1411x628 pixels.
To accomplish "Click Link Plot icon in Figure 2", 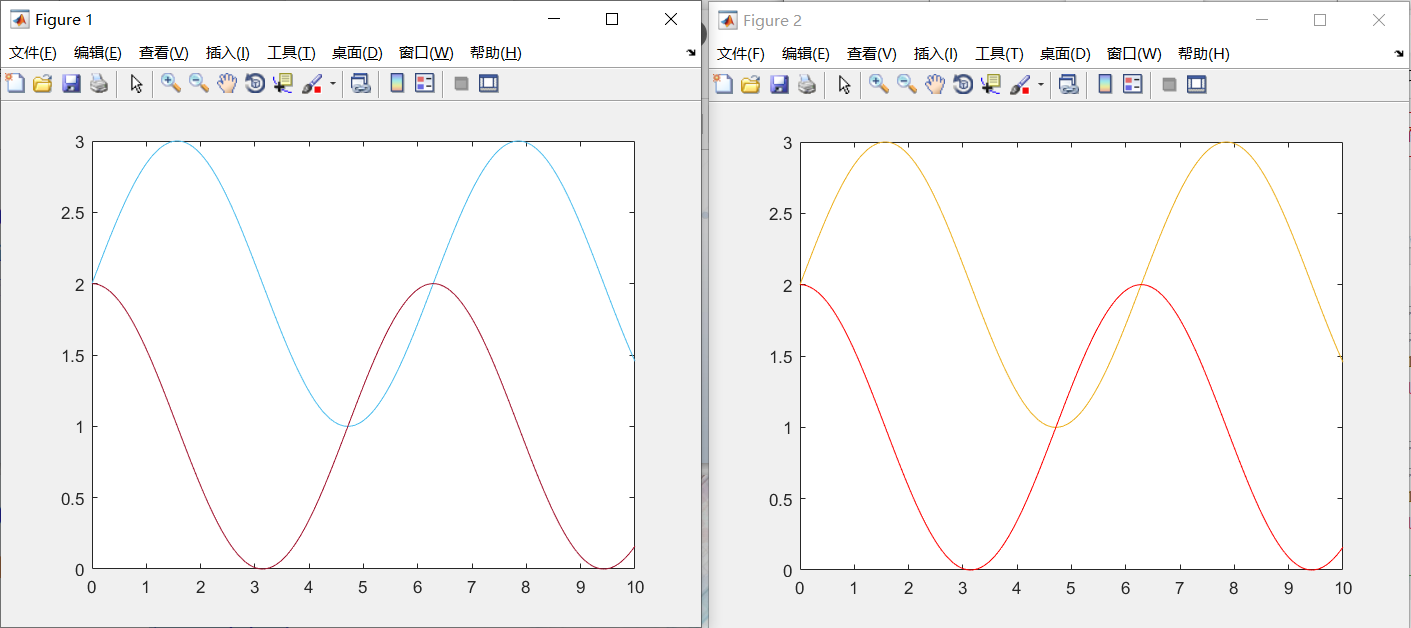I will pos(1069,85).
